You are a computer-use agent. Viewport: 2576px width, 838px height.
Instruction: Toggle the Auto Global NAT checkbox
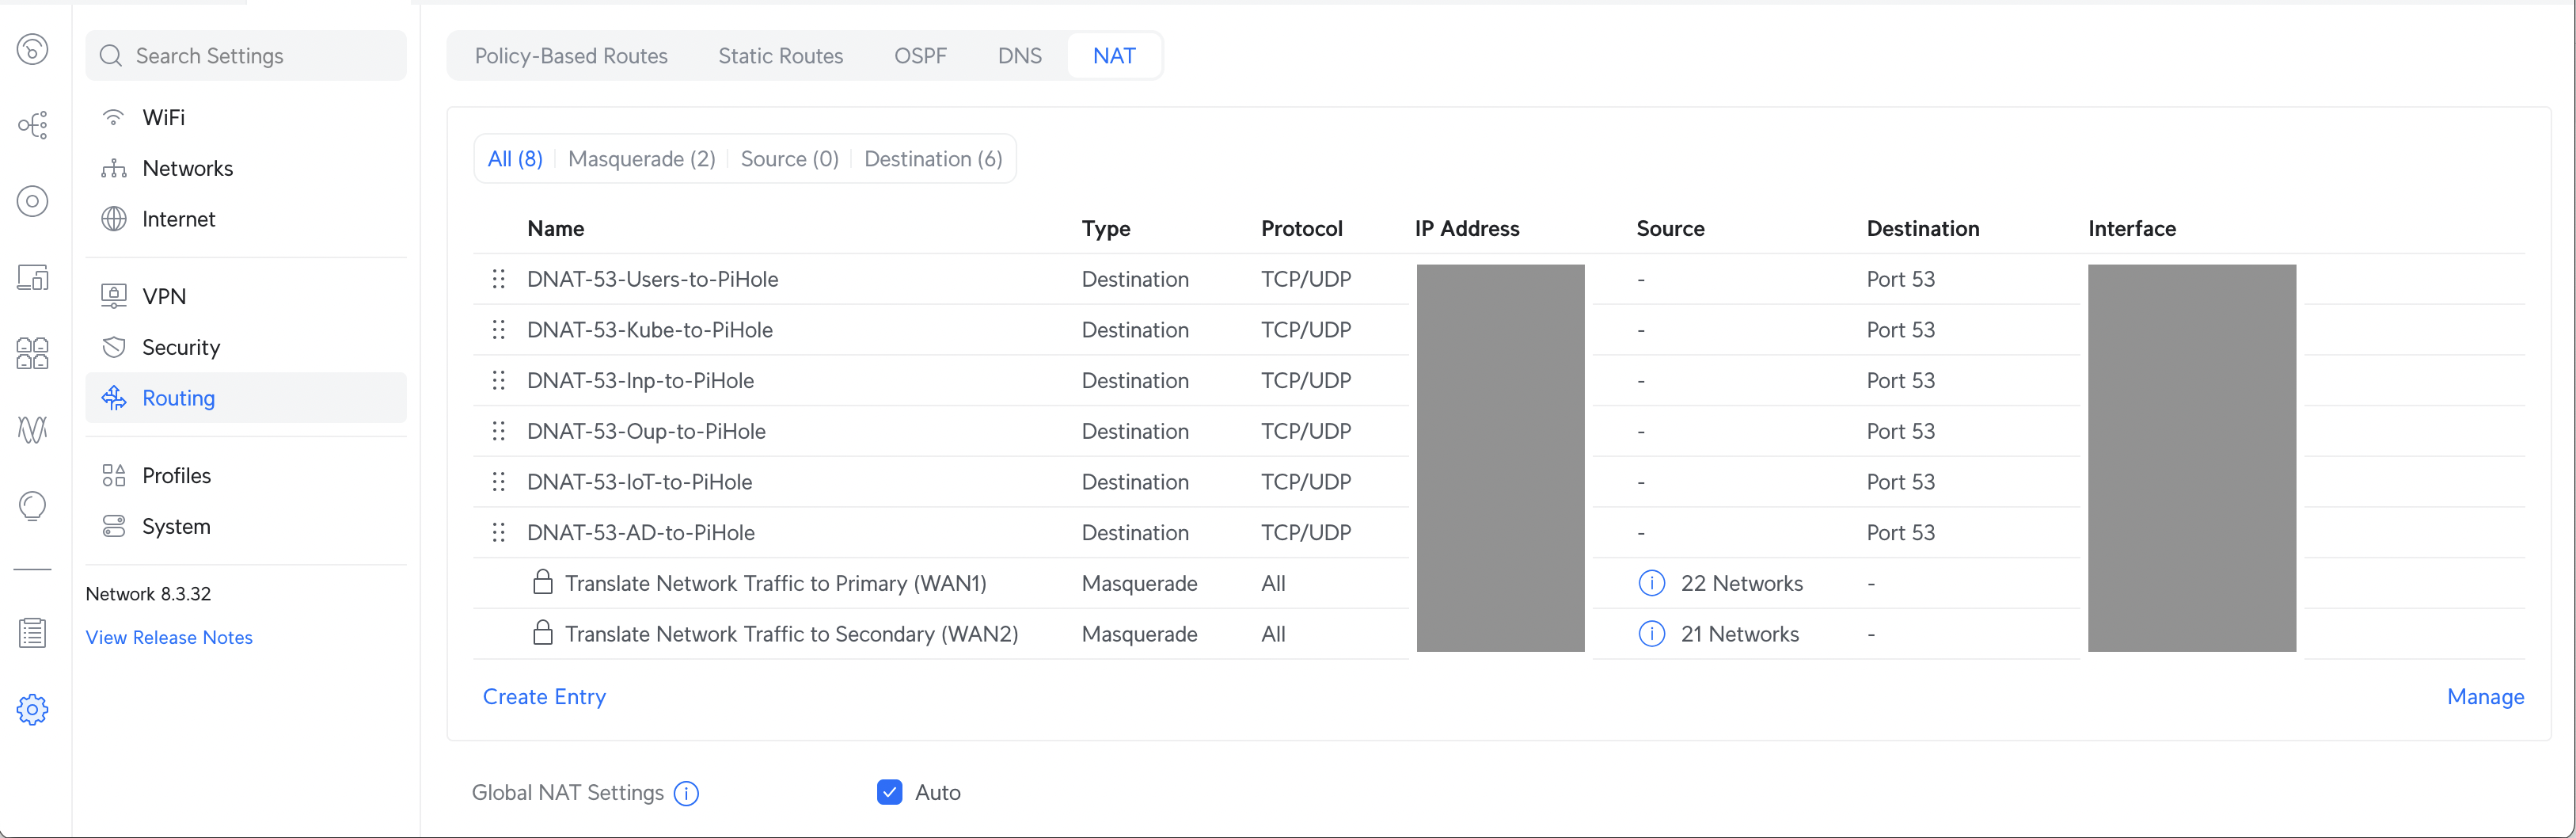[x=889, y=792]
